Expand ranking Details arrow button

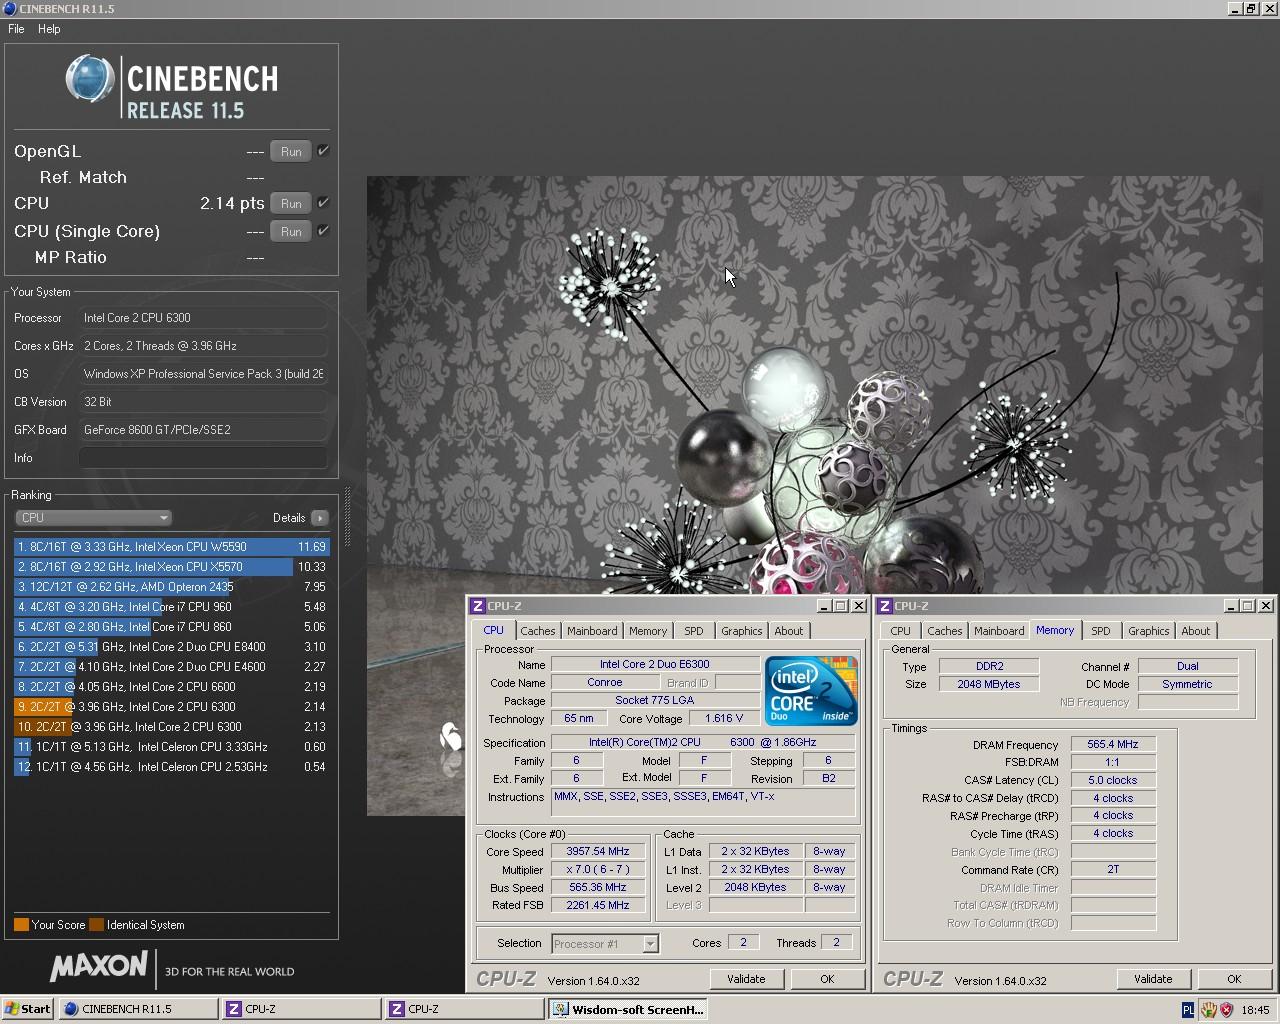click(x=319, y=518)
